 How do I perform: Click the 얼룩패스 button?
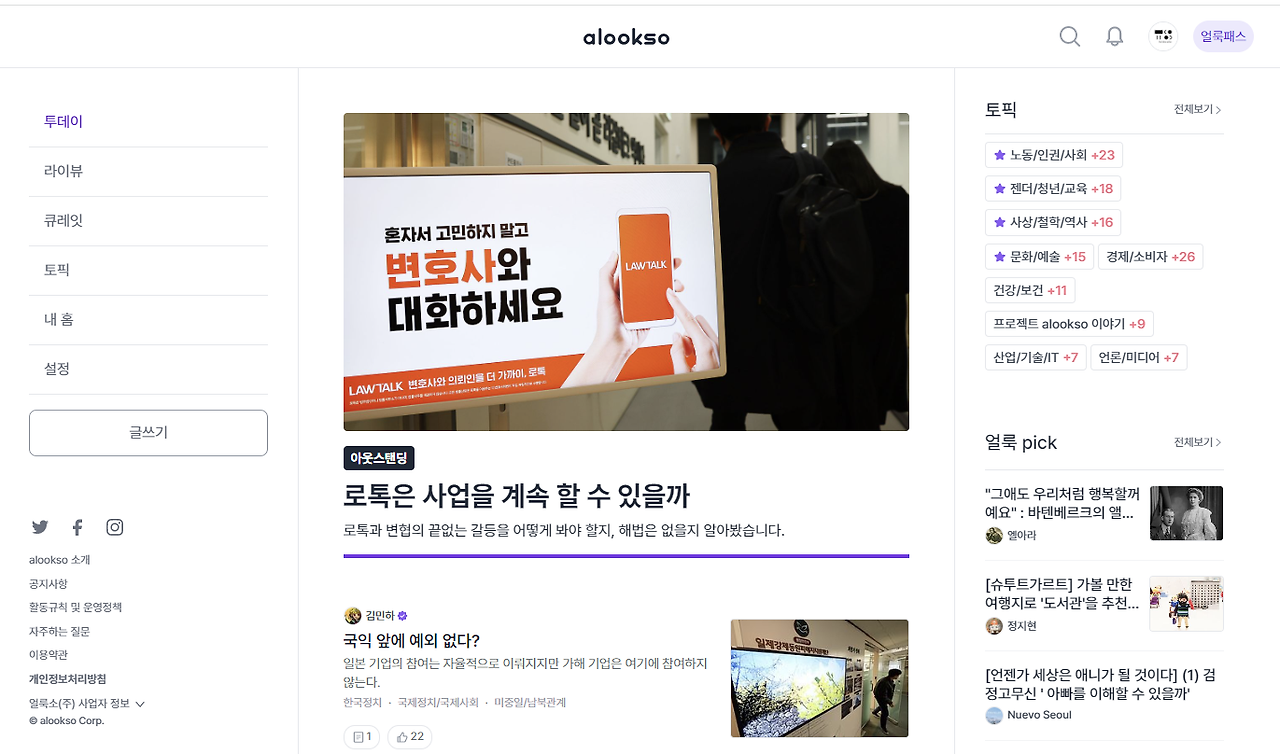pos(1223,37)
